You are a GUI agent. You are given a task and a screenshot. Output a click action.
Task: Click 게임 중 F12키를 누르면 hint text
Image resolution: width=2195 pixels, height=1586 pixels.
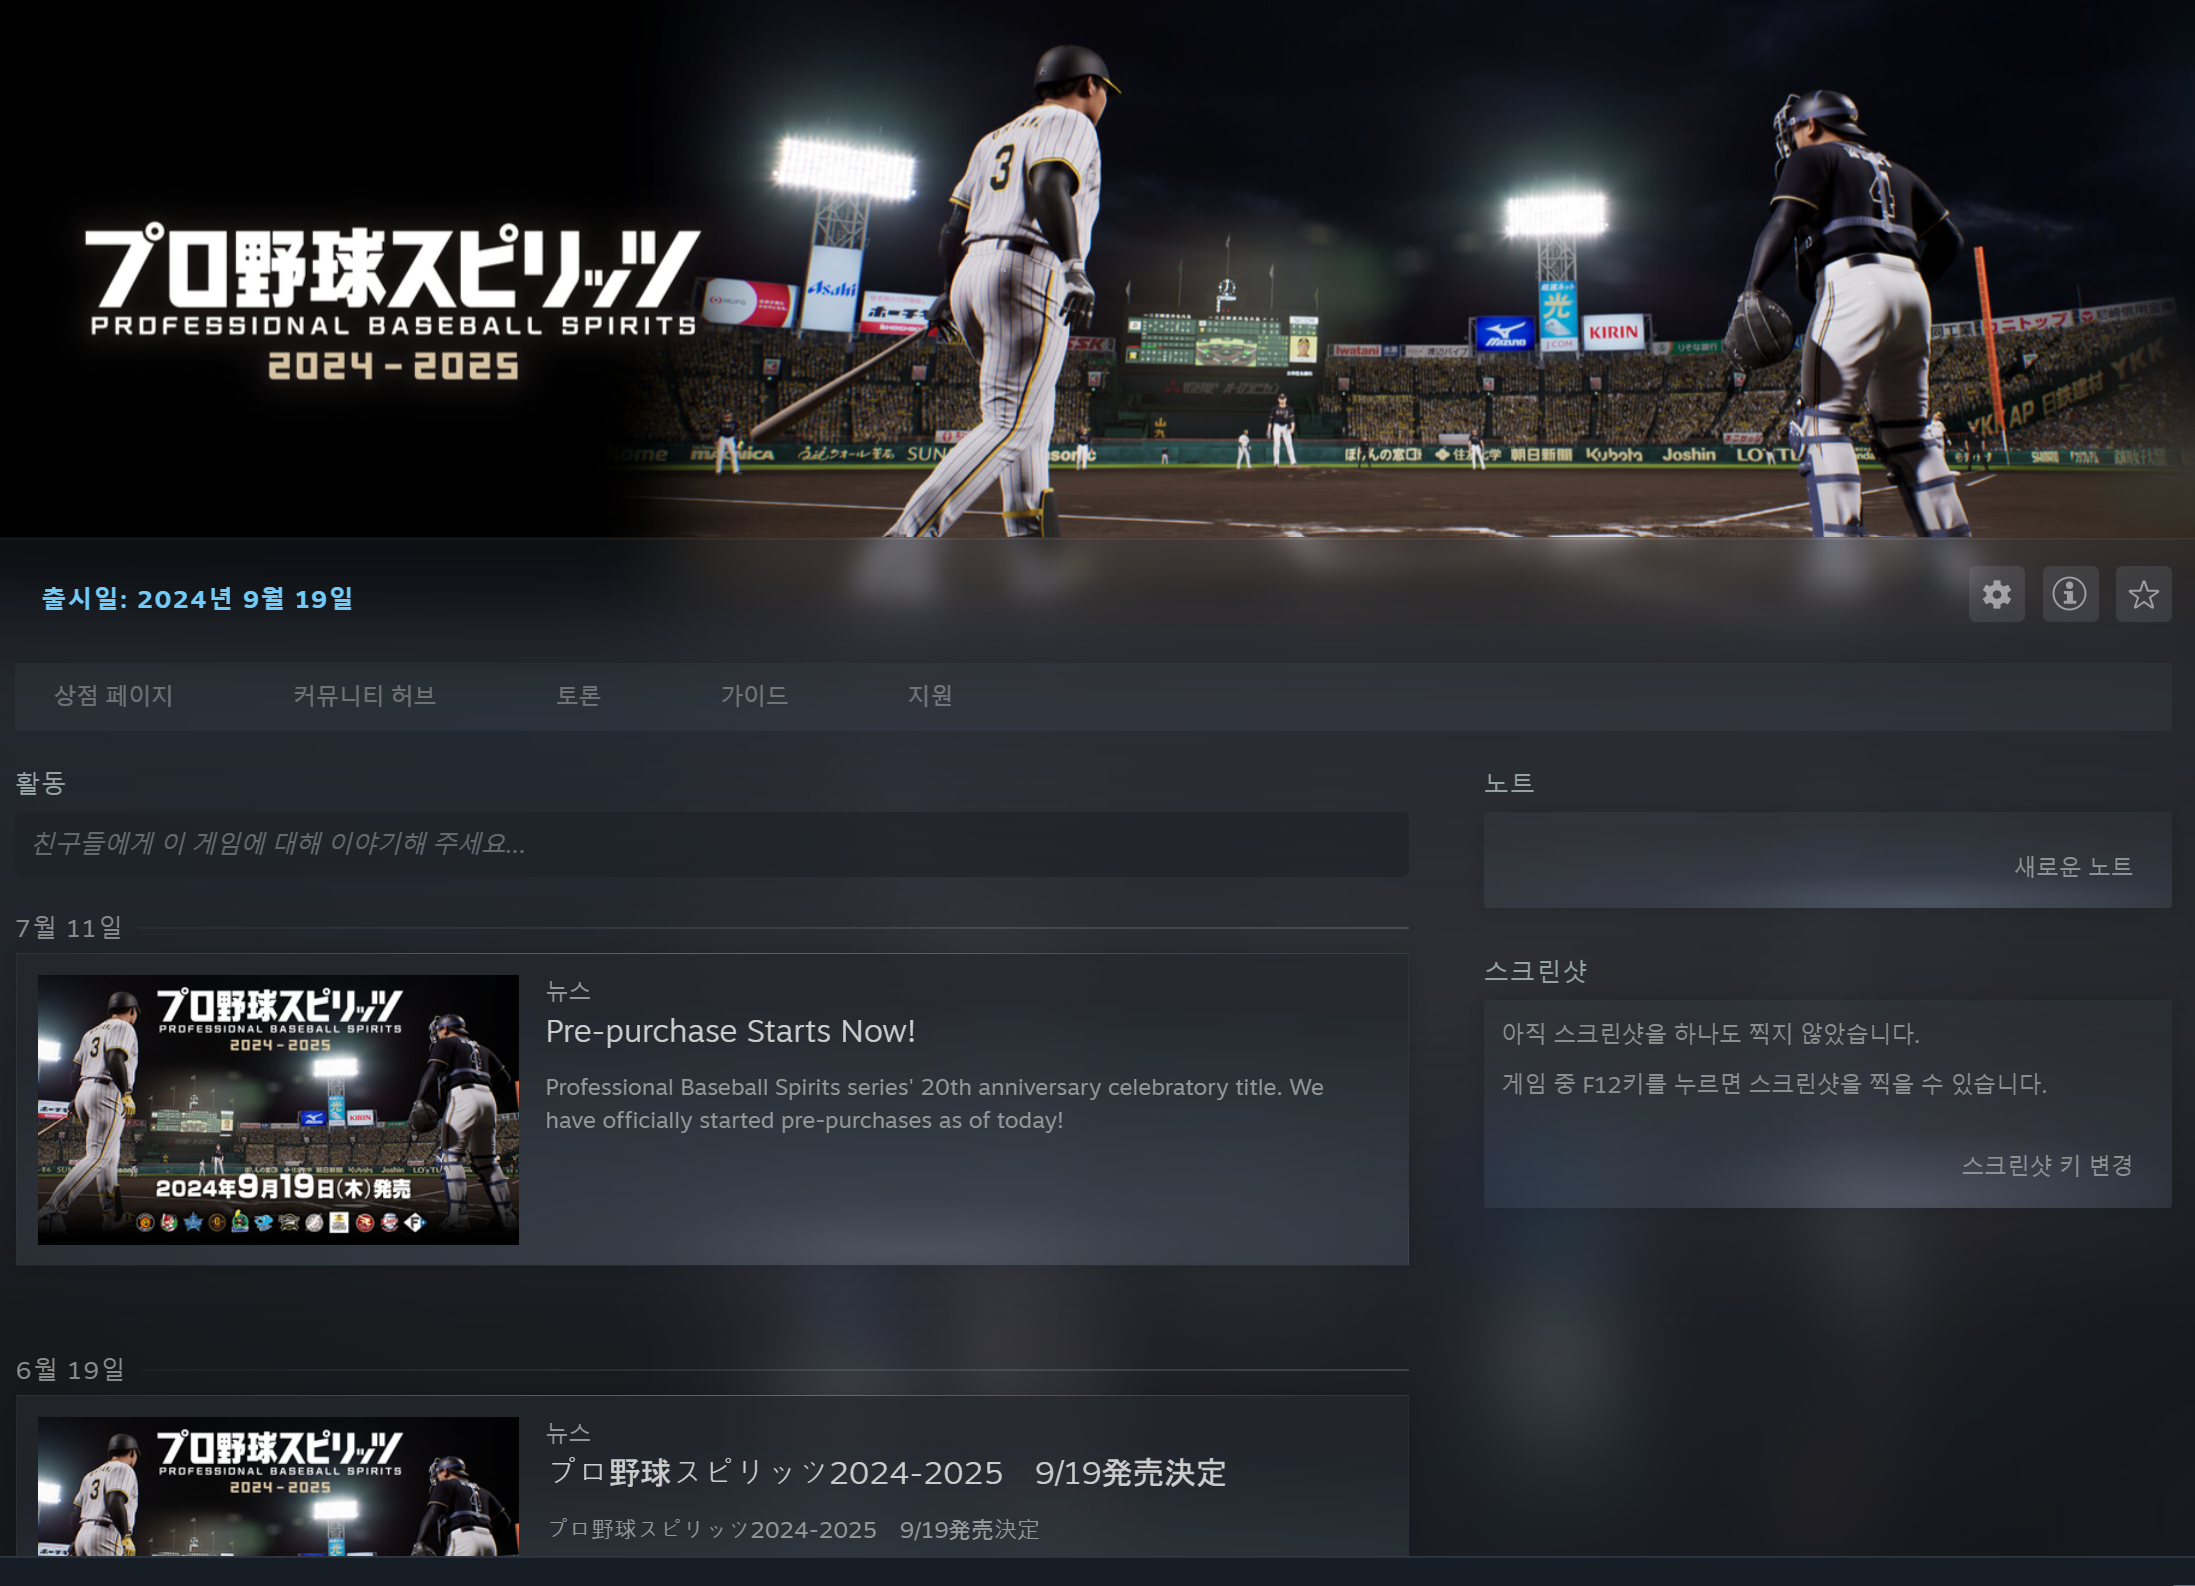click(1774, 1084)
